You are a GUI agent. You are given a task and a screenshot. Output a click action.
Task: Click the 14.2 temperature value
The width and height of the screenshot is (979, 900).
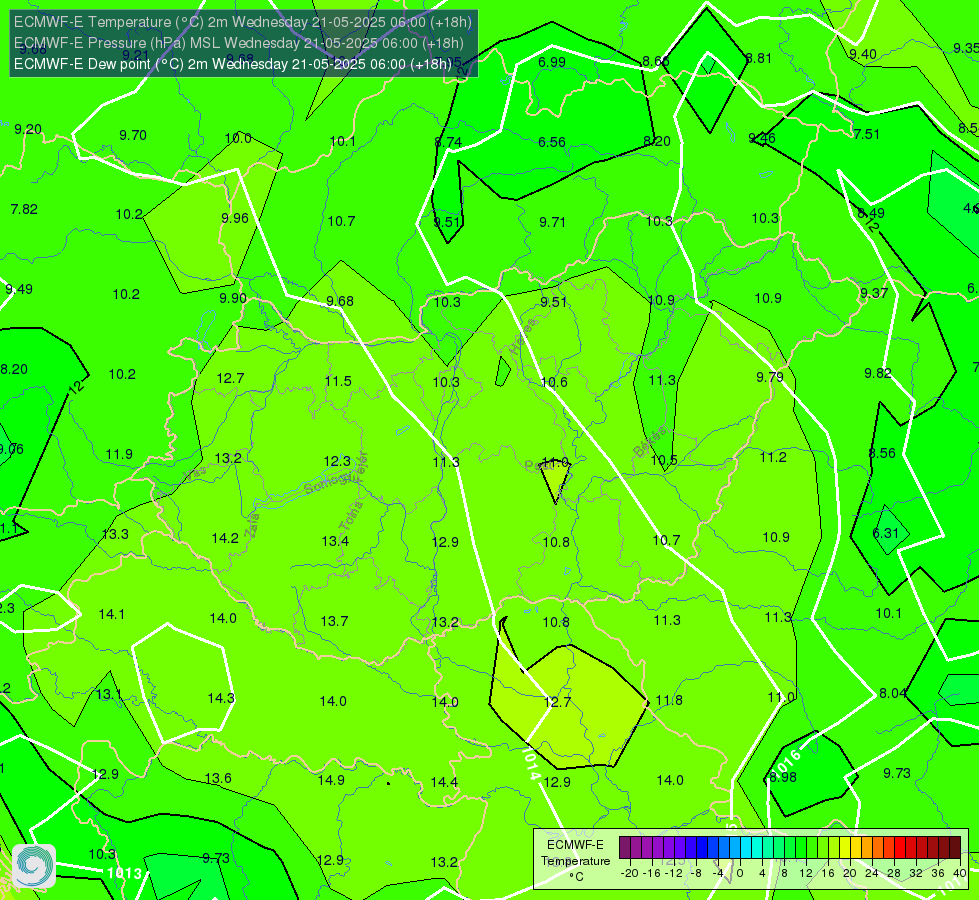pyautogui.click(x=225, y=538)
